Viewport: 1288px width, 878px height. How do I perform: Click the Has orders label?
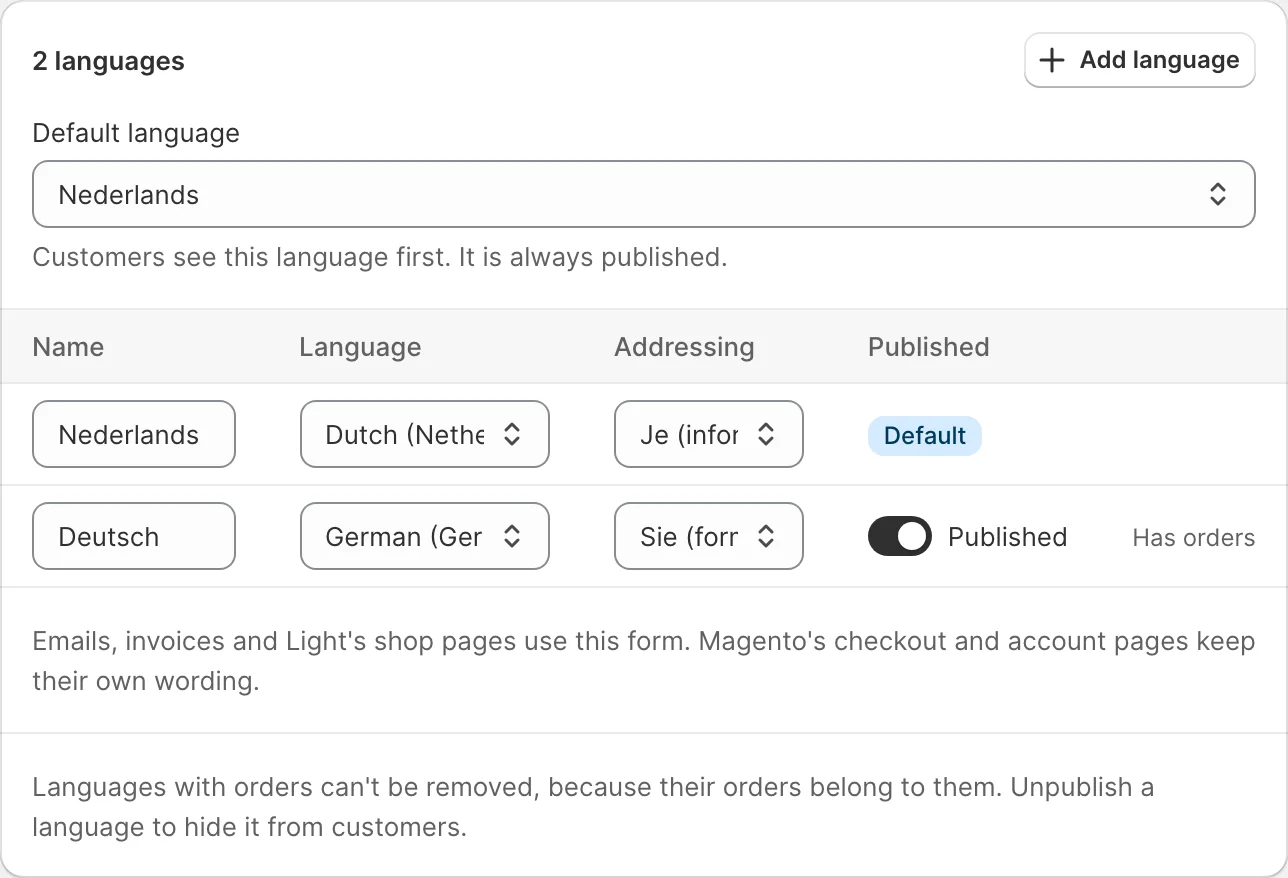pos(1194,537)
